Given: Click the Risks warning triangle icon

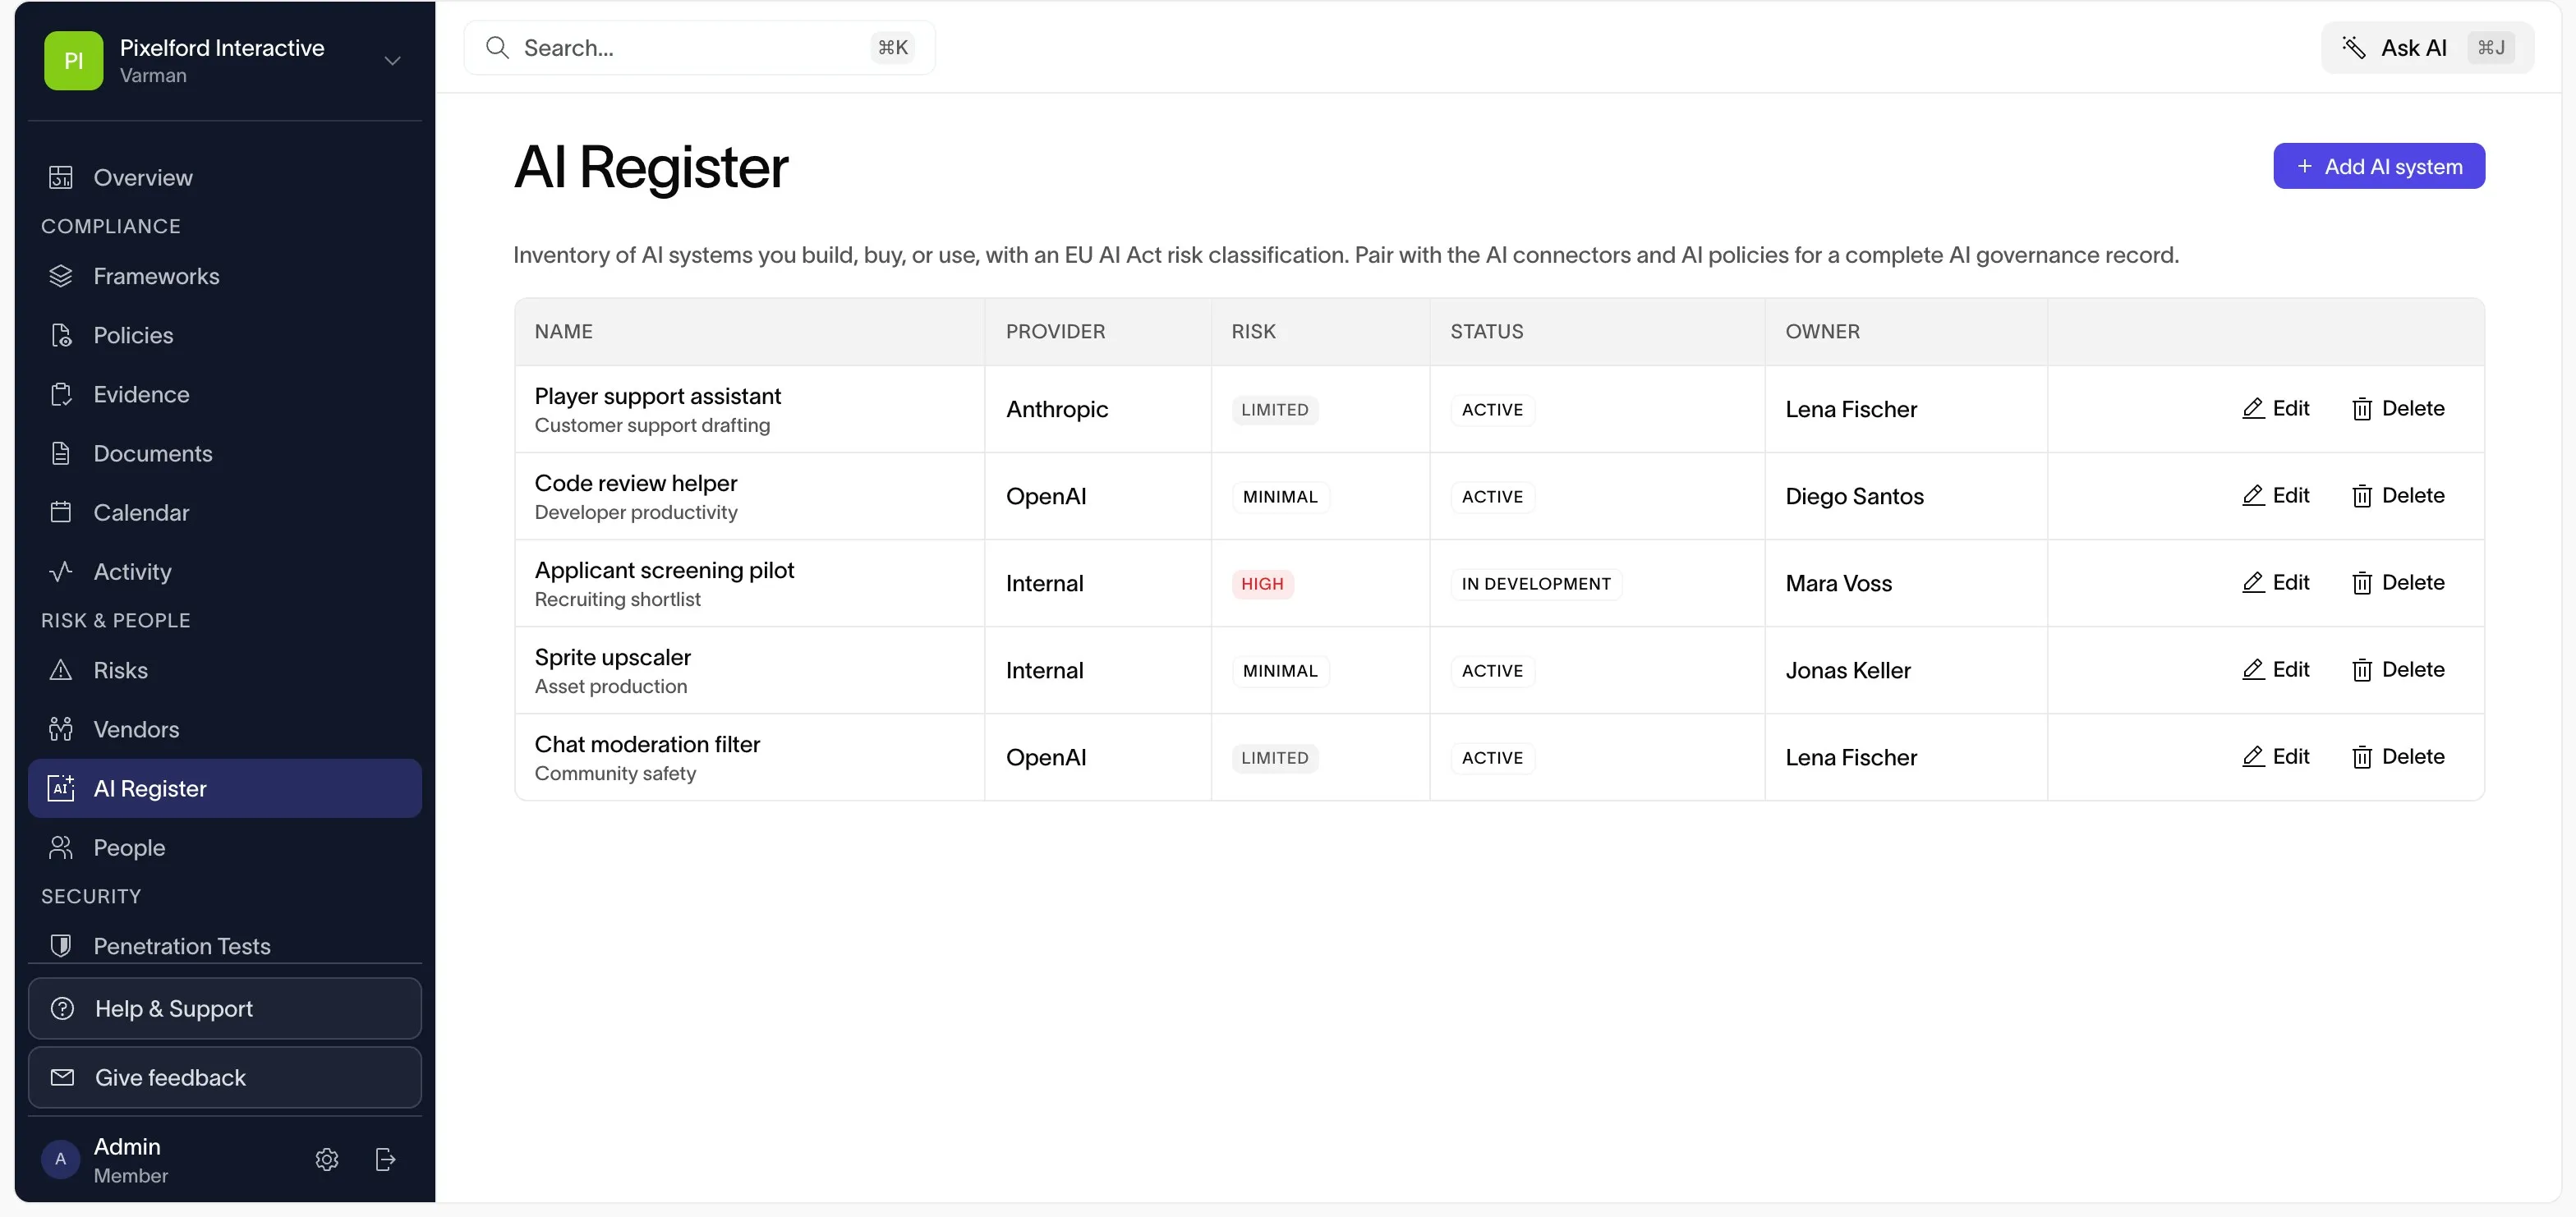Looking at the screenshot, I should [61, 670].
